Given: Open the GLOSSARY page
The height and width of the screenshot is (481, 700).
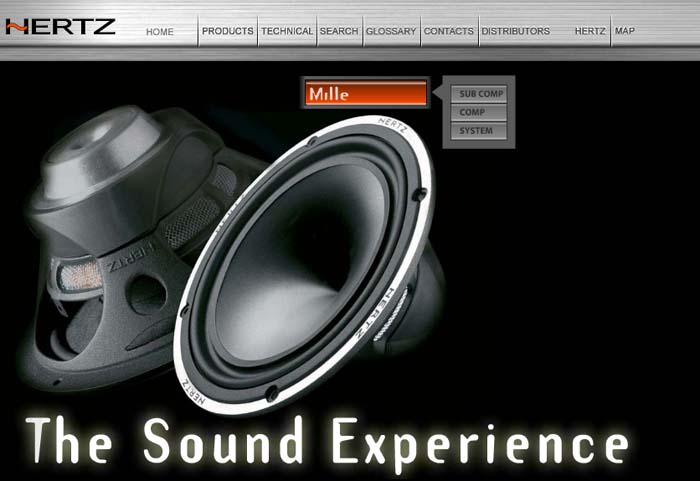Looking at the screenshot, I should tap(391, 31).
